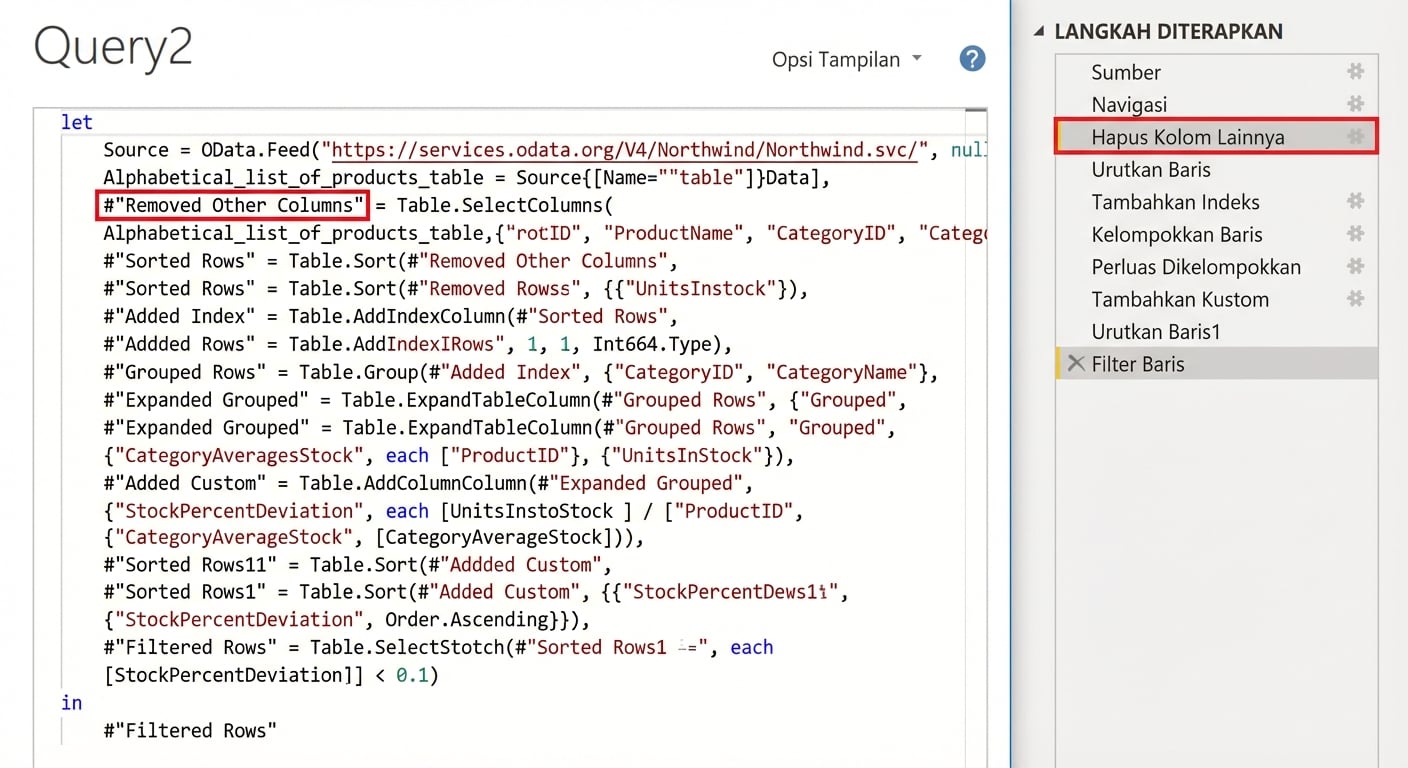Screen dimensions: 1408x768
Task: Edit Tambahkan Indeks step via its gear icon
Action: pos(1355,202)
